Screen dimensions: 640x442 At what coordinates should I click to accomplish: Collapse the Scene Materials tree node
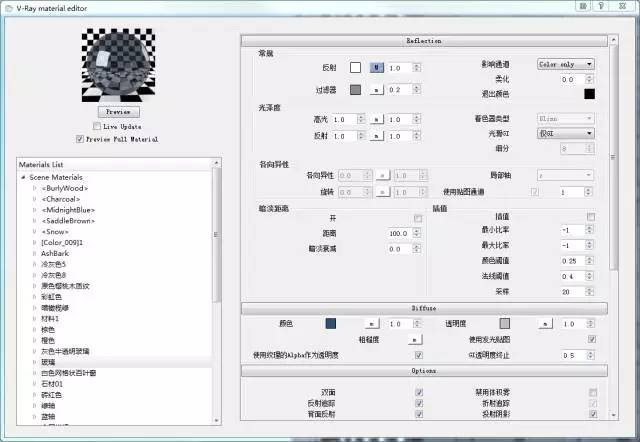[23, 177]
